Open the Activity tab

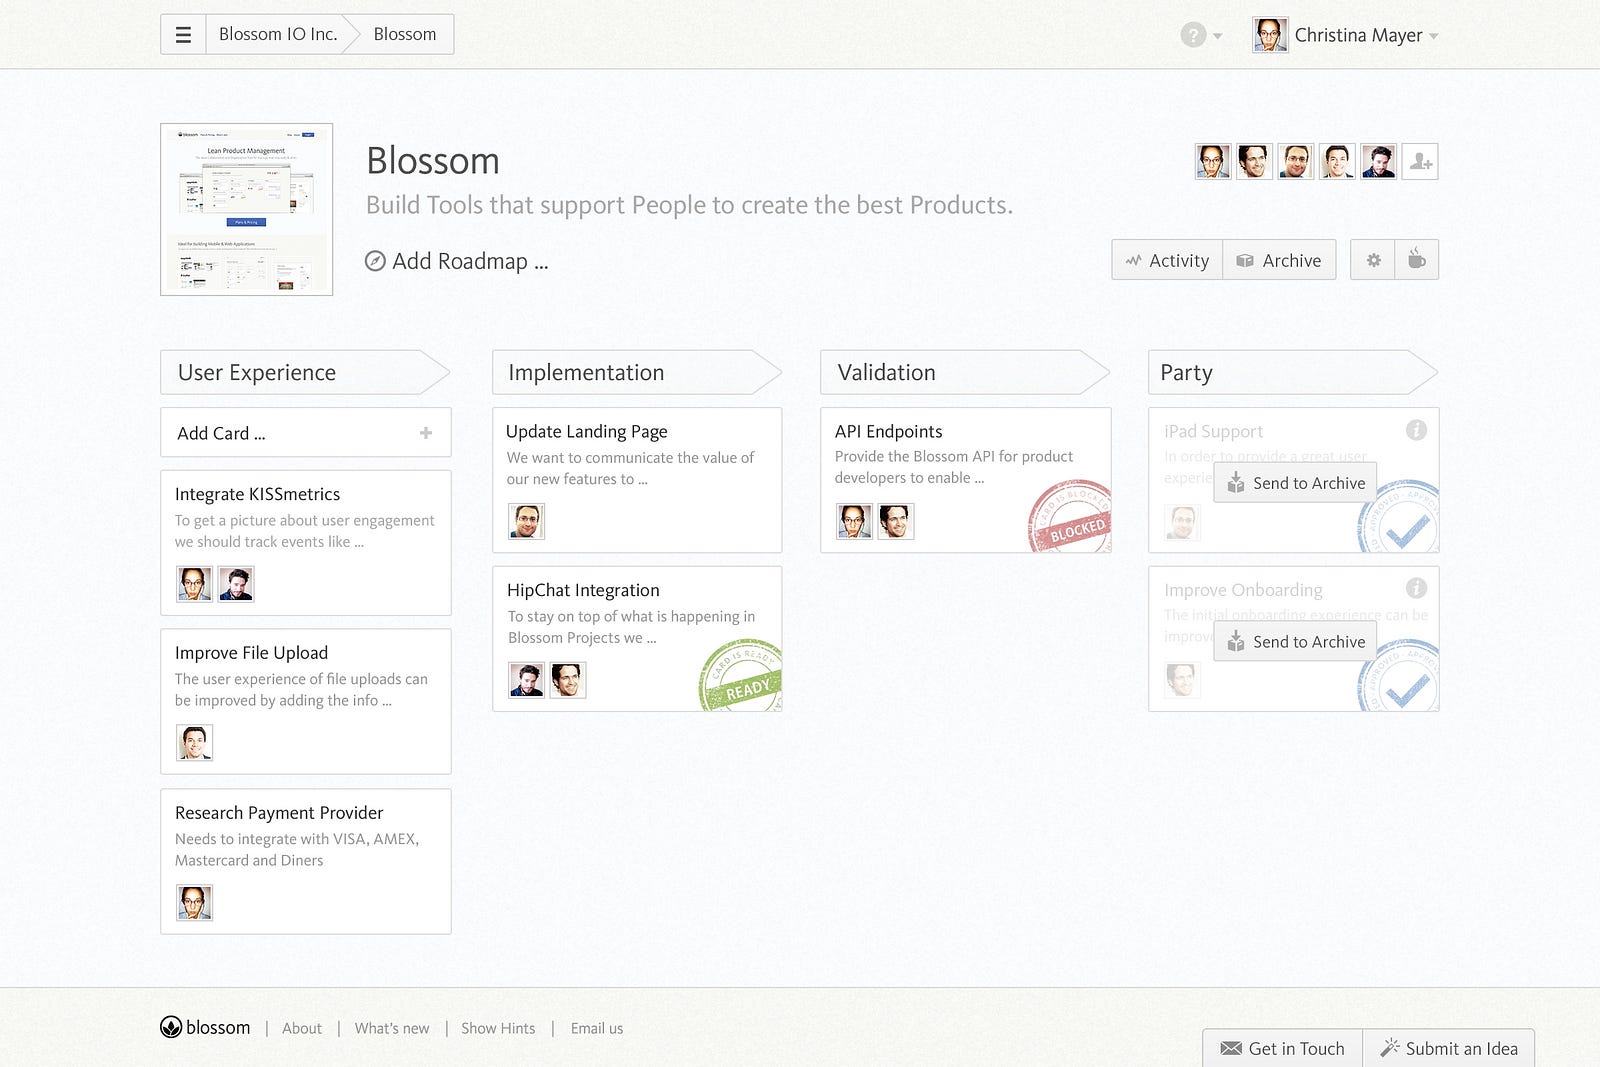(x=1167, y=260)
